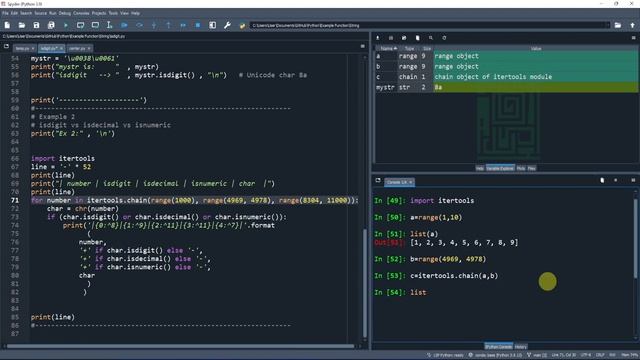Open Tools menu
Viewport: 640px width, 360px height.
(113, 13)
